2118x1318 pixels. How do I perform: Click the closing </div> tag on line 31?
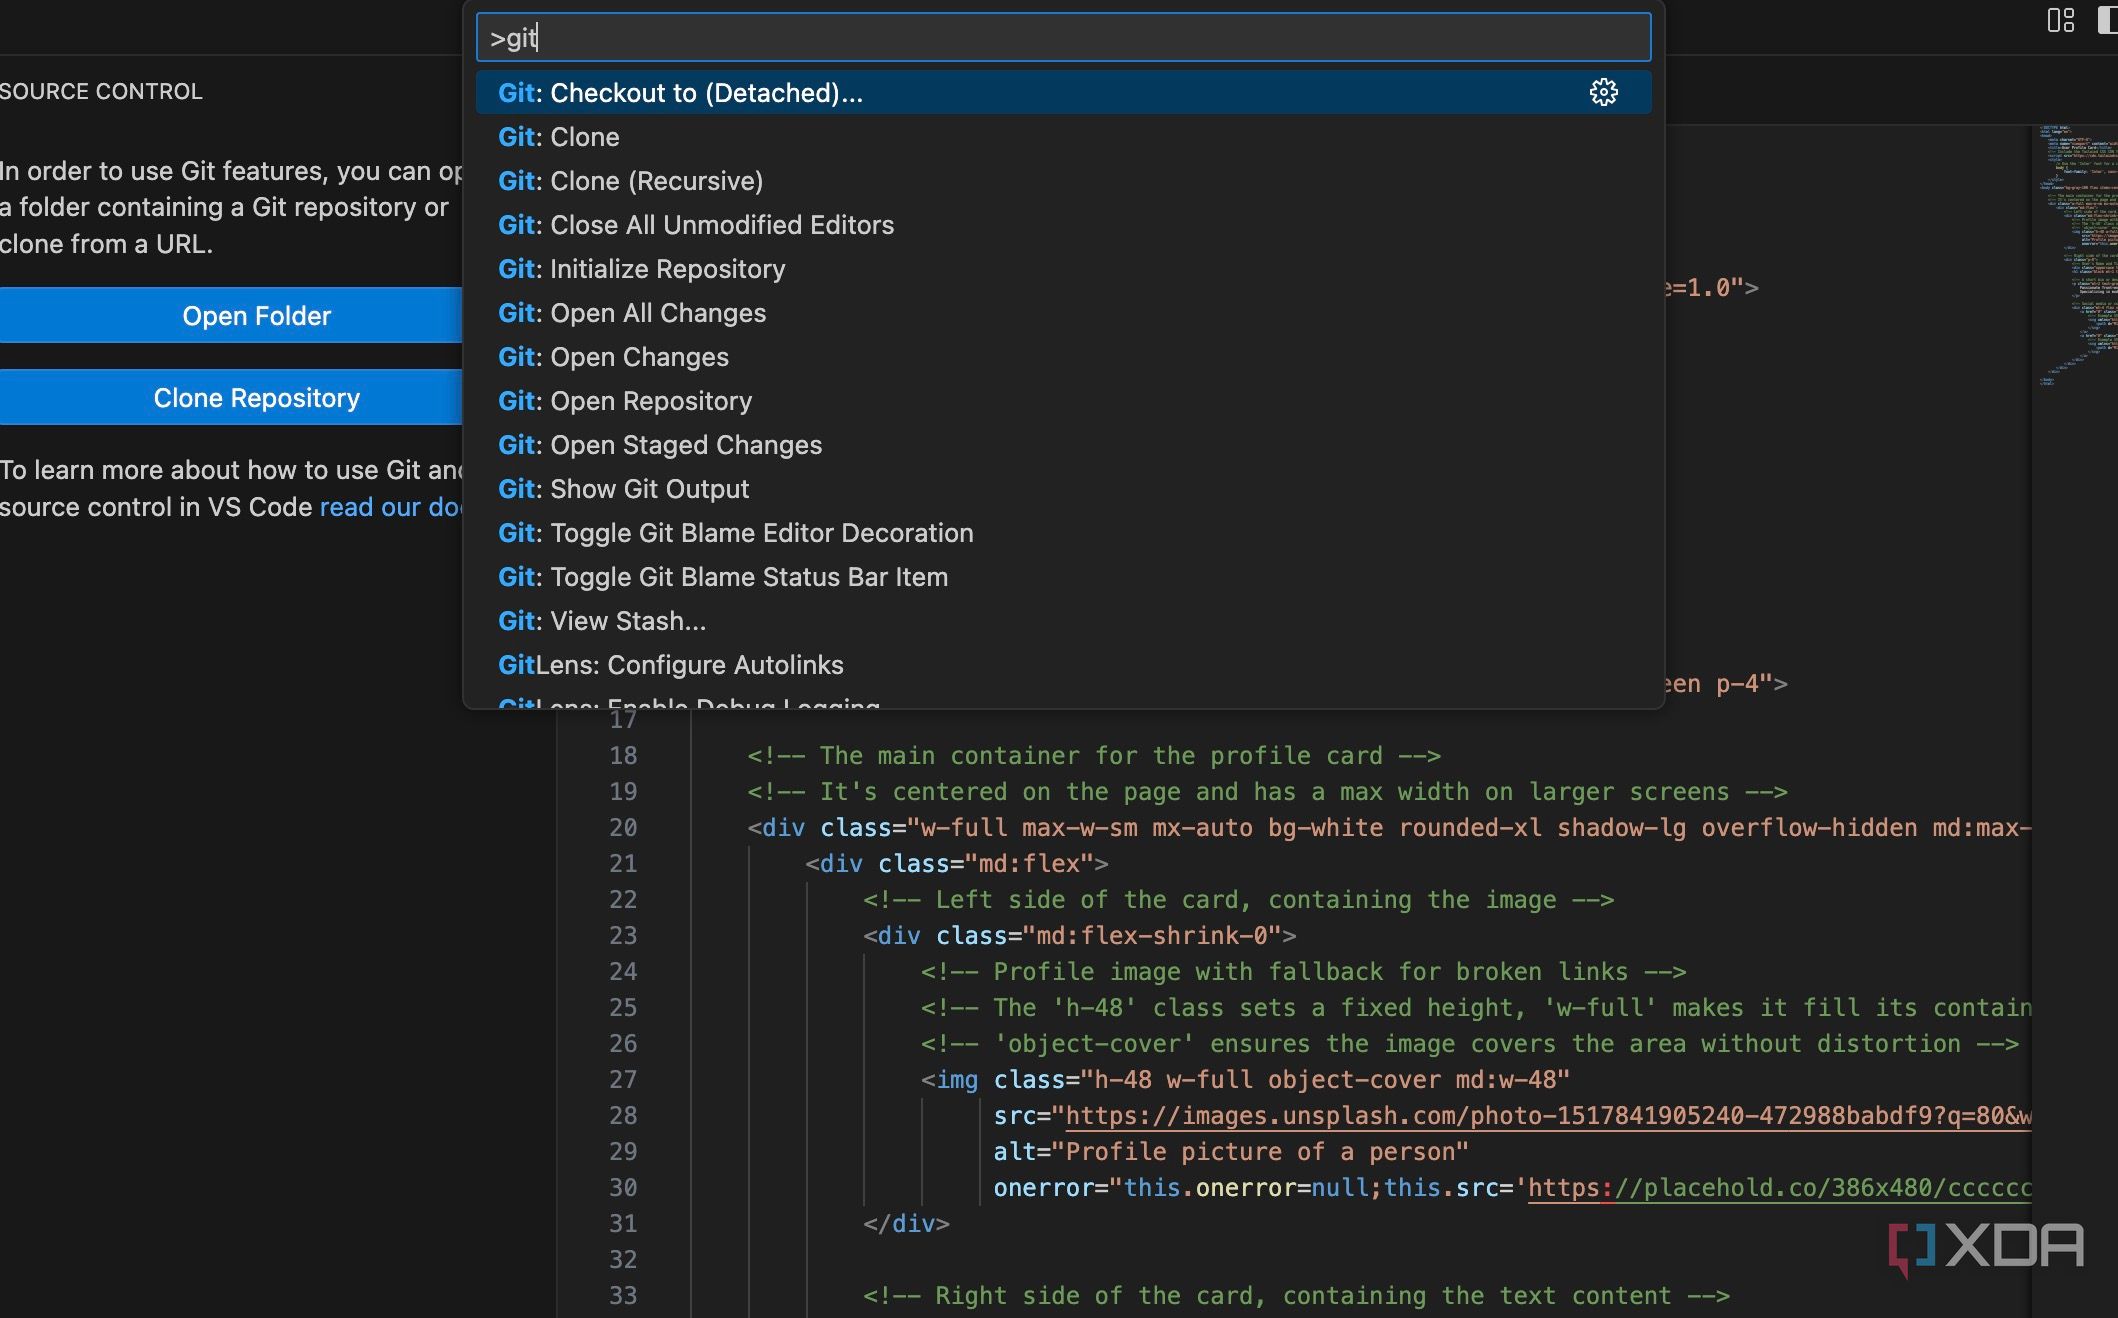906,1224
